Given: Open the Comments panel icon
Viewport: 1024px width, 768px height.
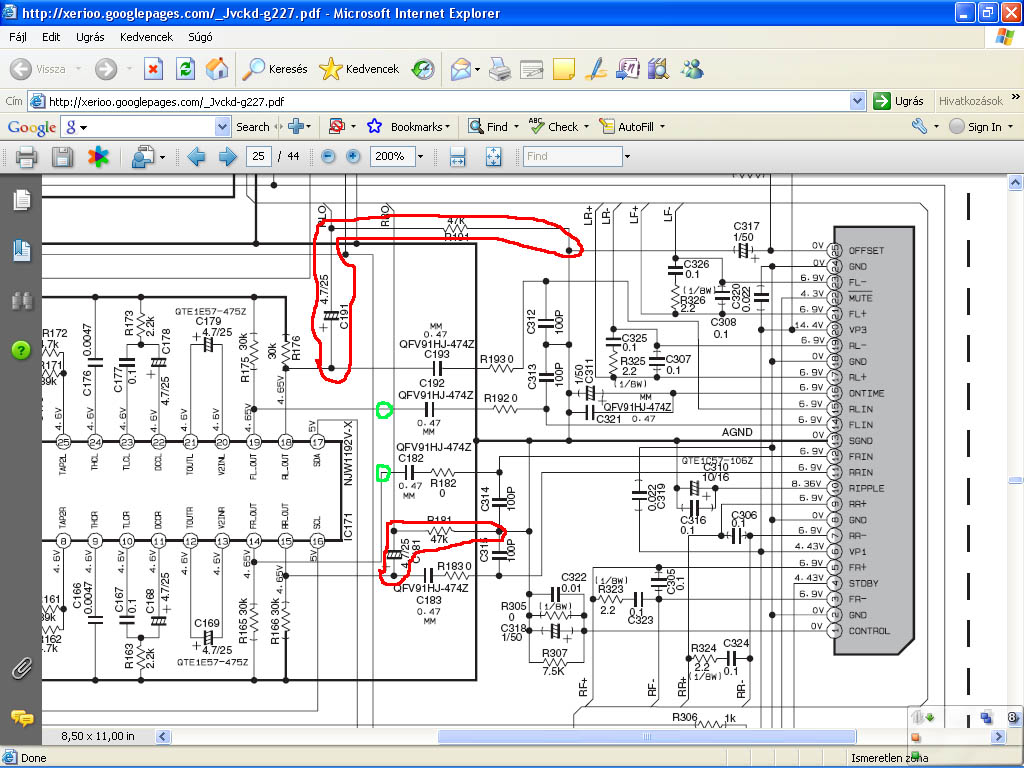Looking at the screenshot, I should [x=21, y=717].
